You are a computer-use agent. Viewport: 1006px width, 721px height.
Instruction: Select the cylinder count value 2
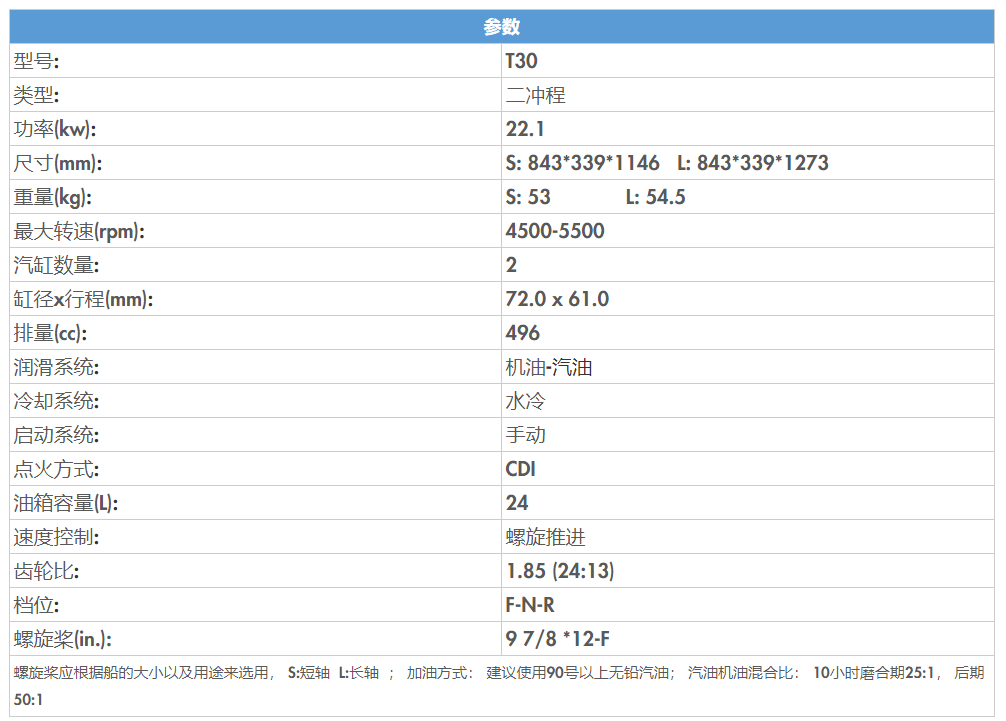[x=511, y=265]
